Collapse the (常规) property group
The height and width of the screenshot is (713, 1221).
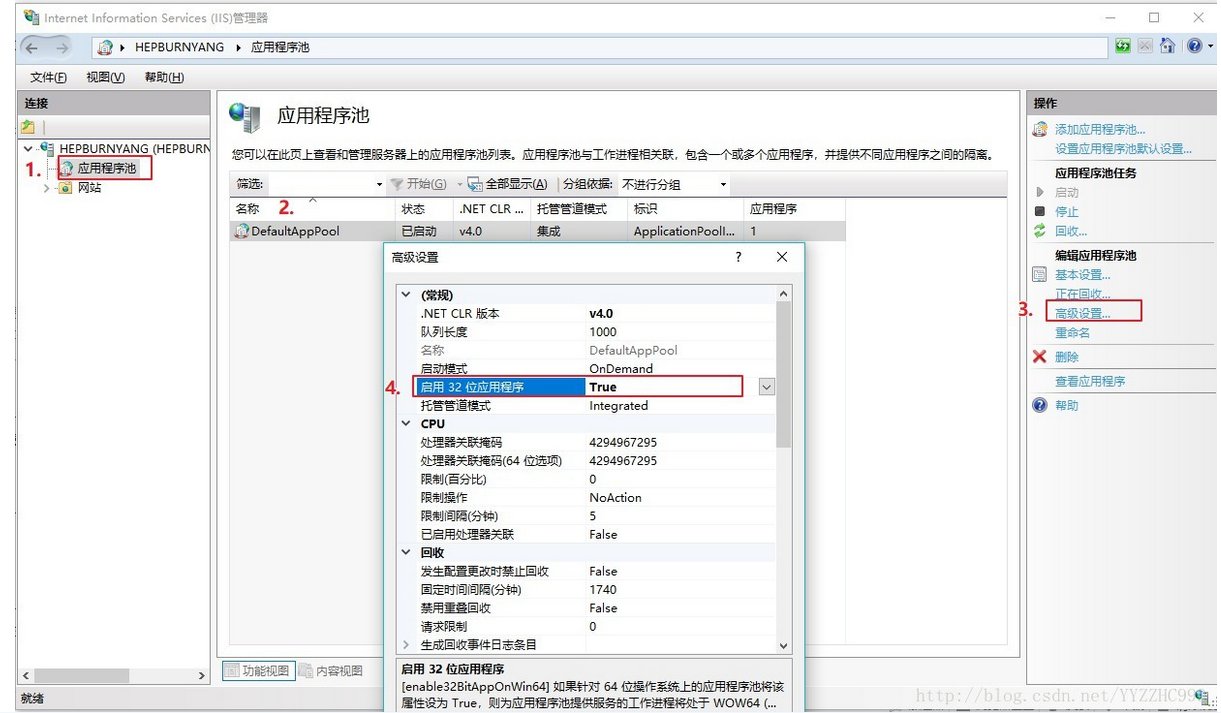point(406,295)
